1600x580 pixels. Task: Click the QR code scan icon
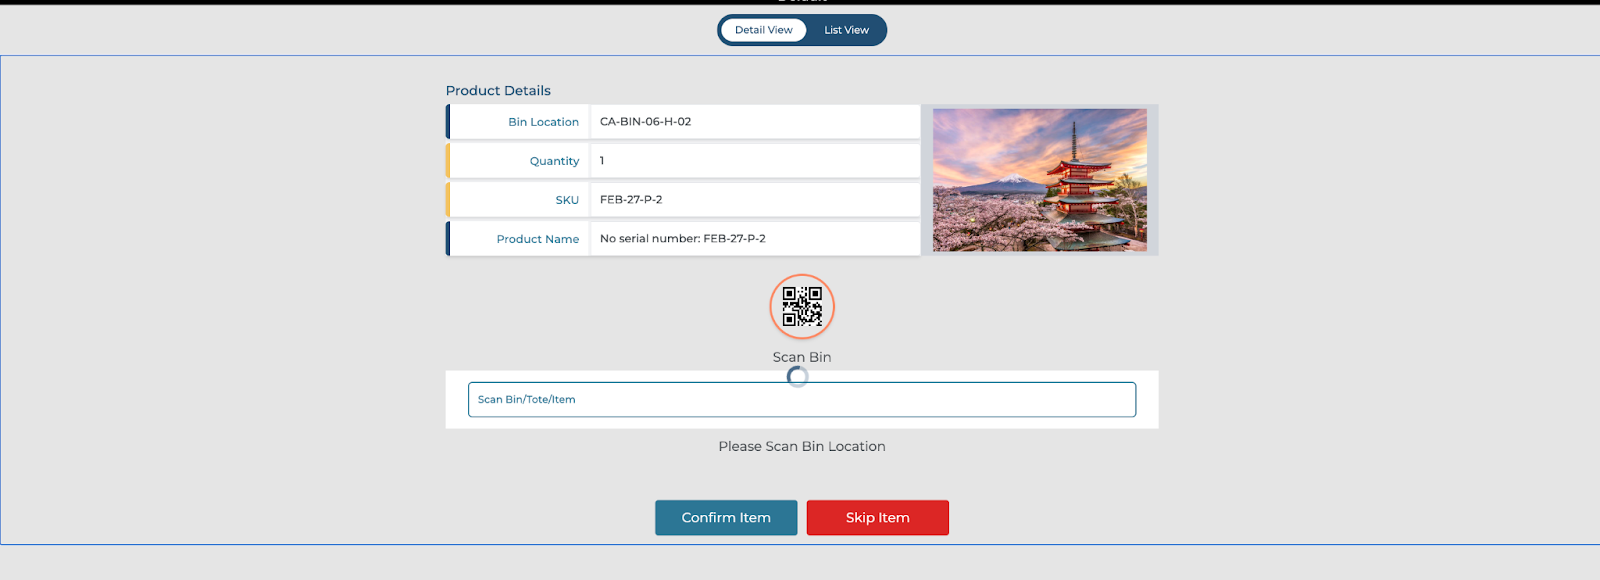pyautogui.click(x=802, y=306)
